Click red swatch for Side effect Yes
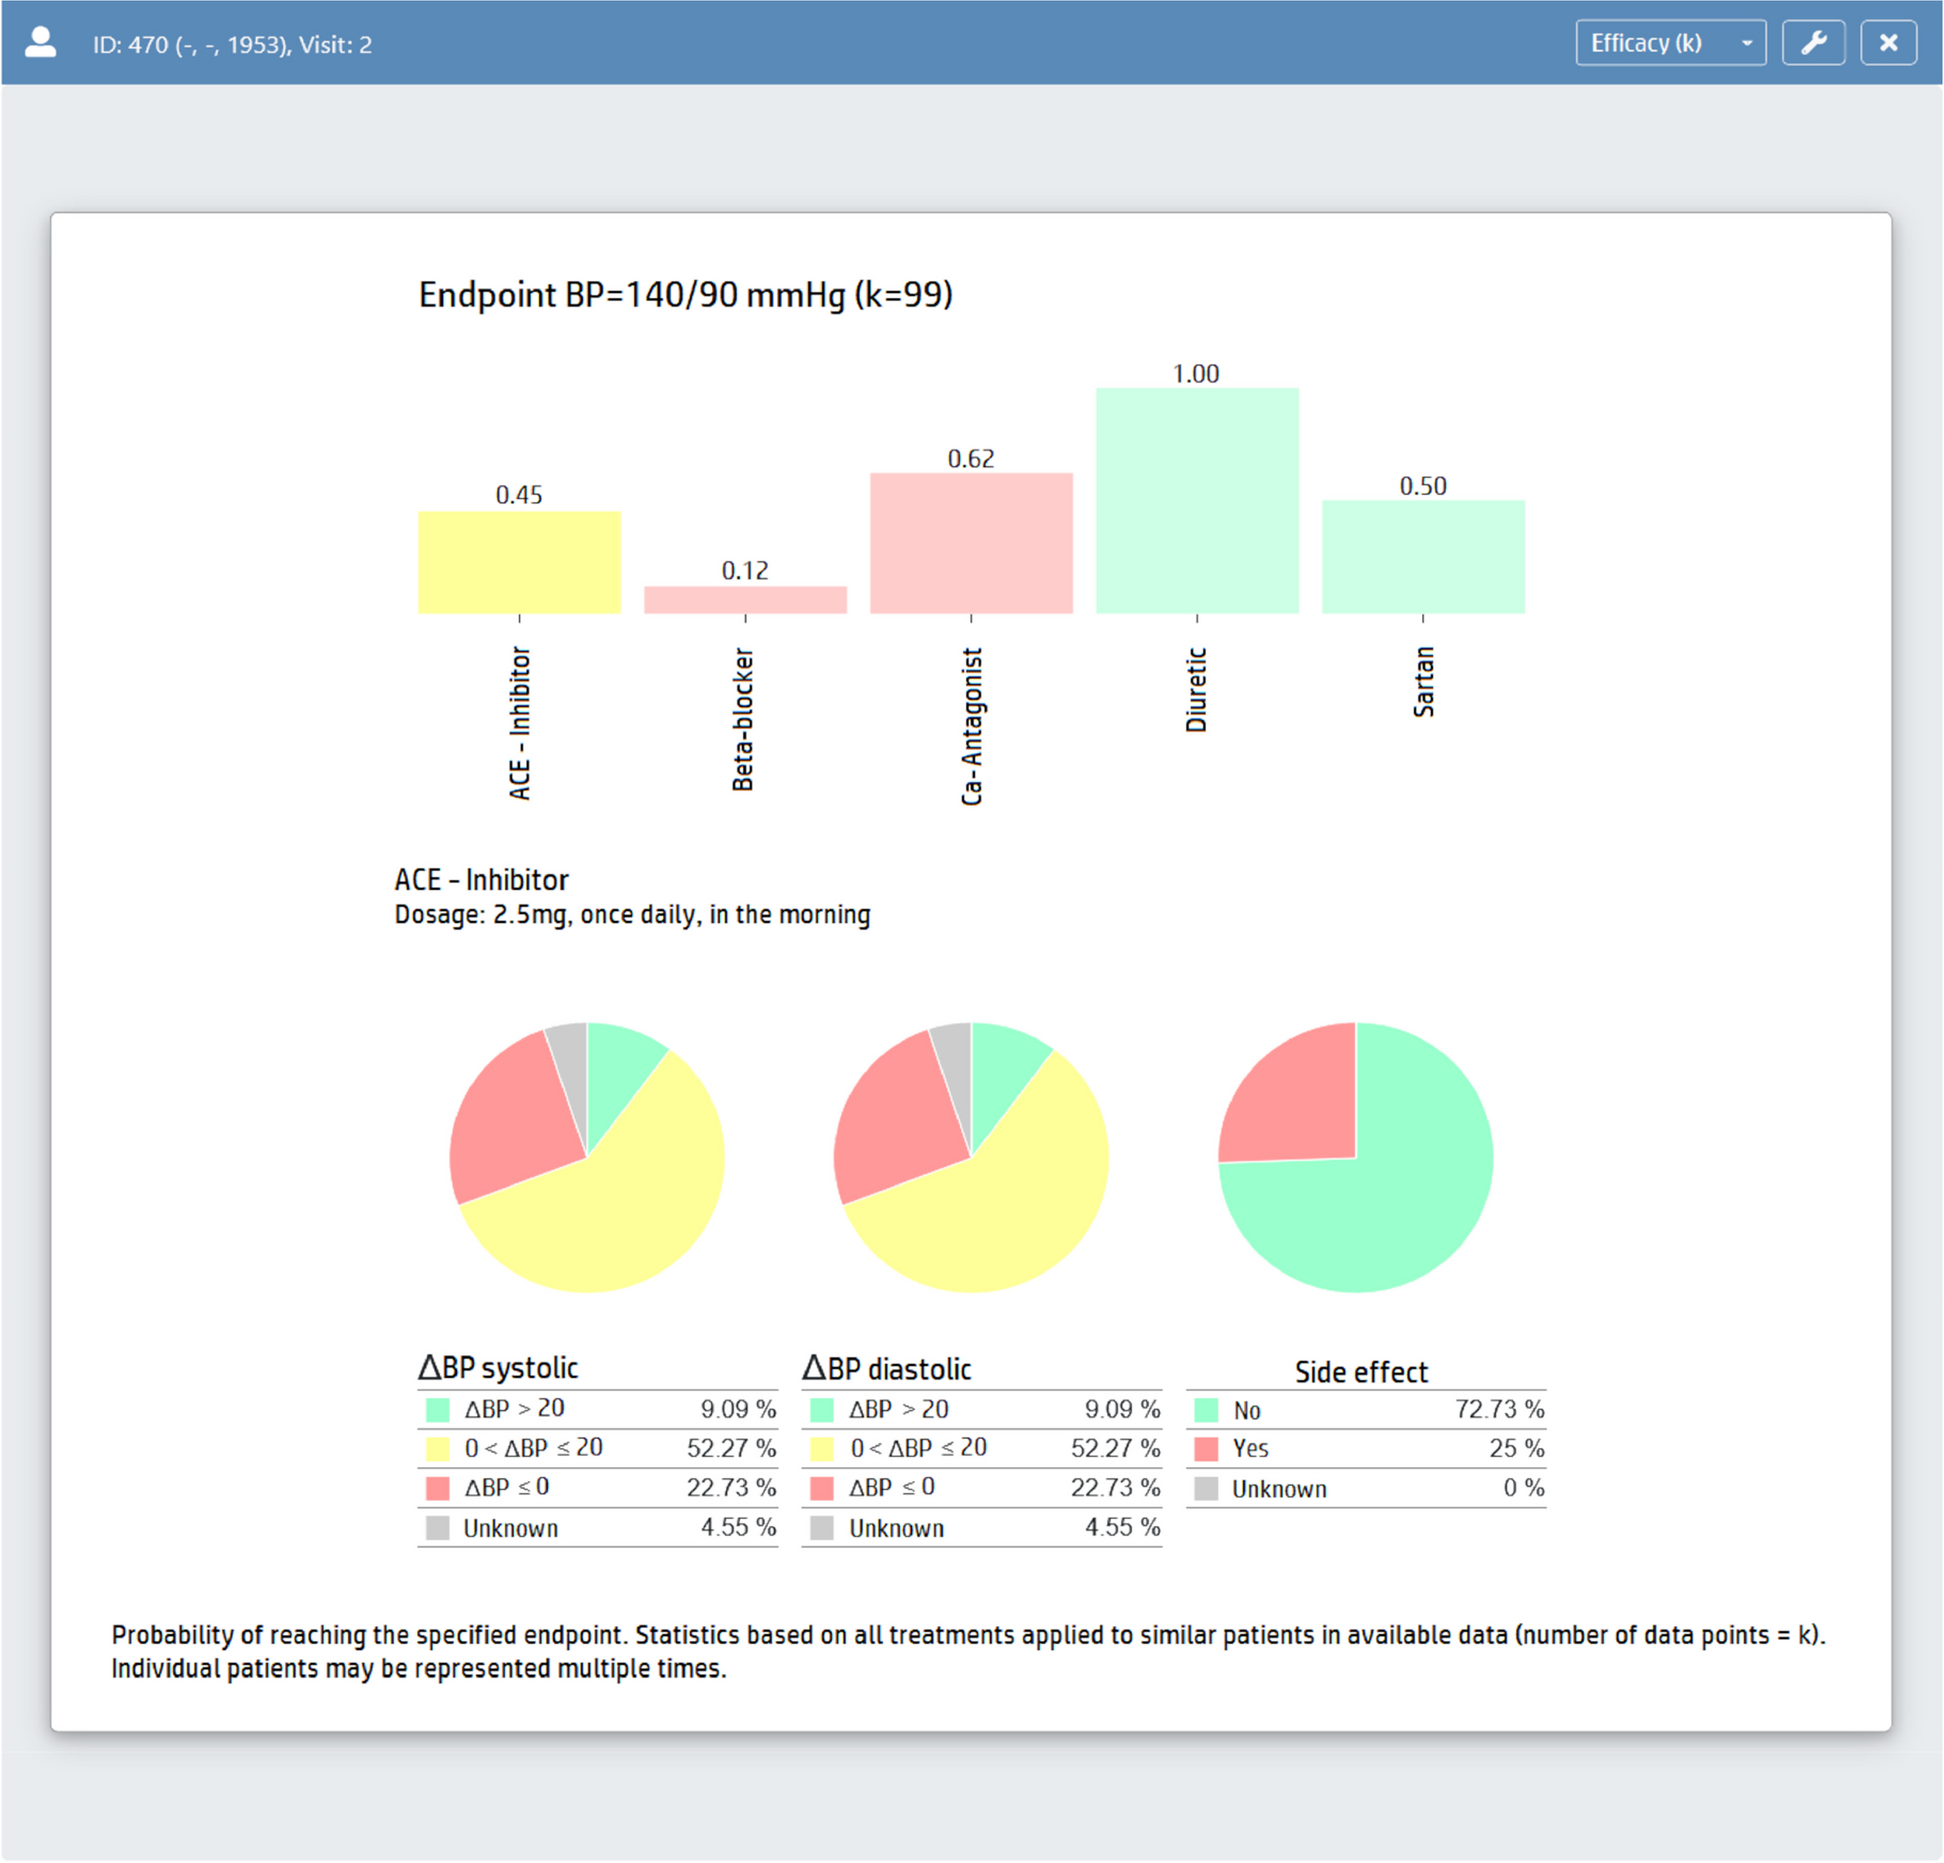This screenshot has height=1863, width=1944. tap(1206, 1448)
